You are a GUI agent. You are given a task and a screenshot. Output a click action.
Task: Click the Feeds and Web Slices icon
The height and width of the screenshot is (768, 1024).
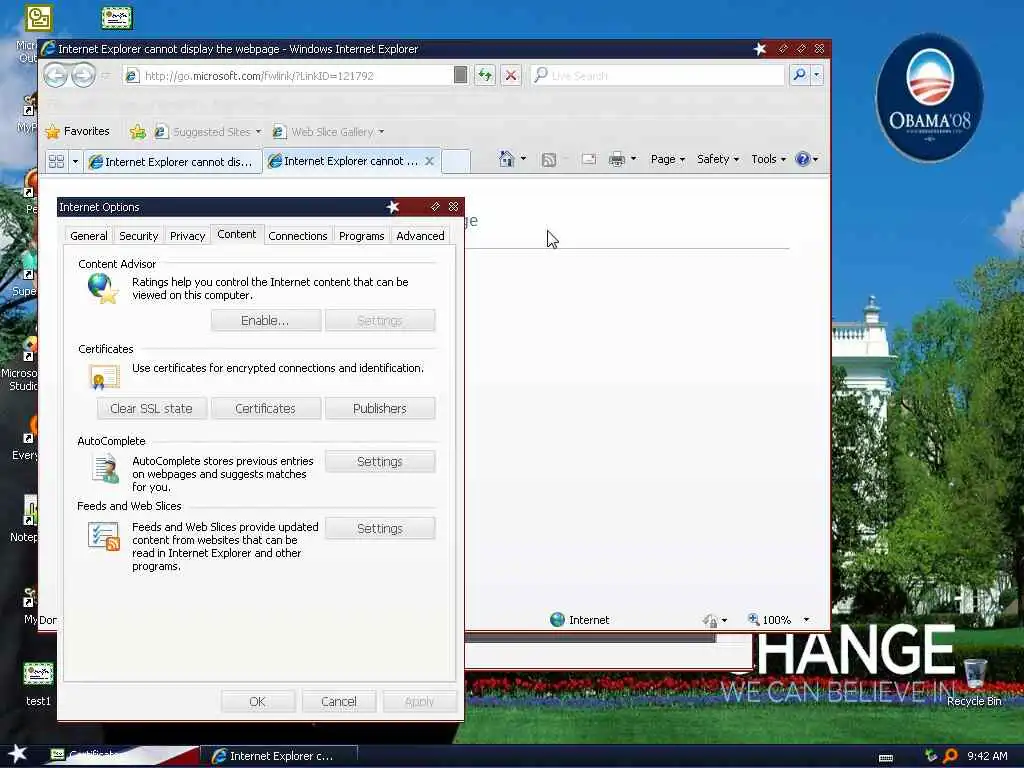click(104, 537)
